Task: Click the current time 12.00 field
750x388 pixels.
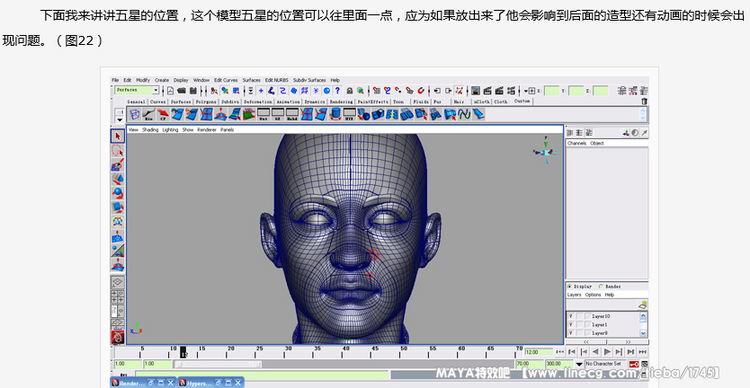Action: [x=539, y=352]
